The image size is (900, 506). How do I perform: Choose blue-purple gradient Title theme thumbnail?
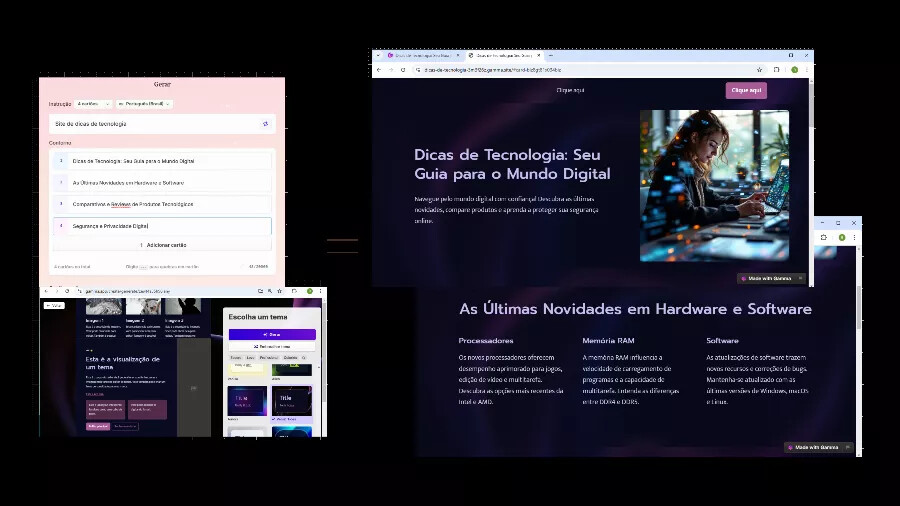pyautogui.click(x=247, y=400)
